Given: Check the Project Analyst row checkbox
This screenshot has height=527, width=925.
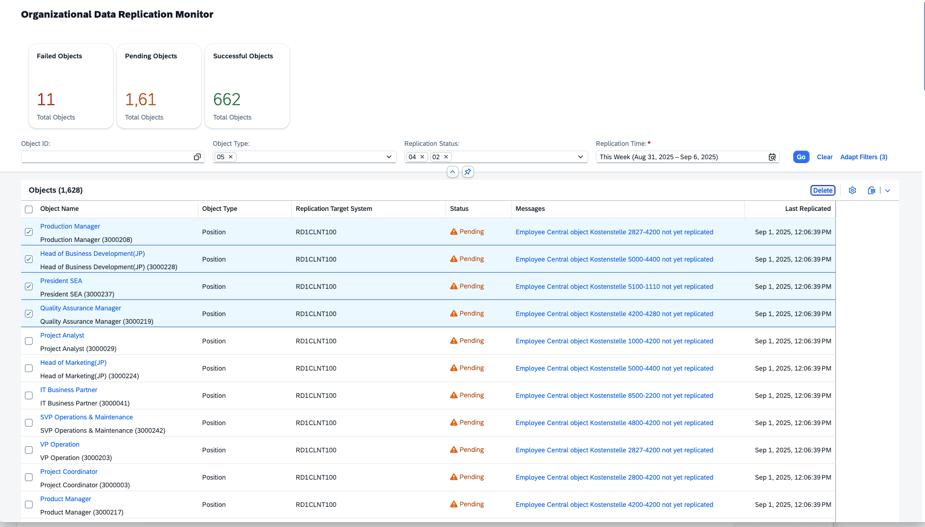Looking at the screenshot, I should click(29, 341).
